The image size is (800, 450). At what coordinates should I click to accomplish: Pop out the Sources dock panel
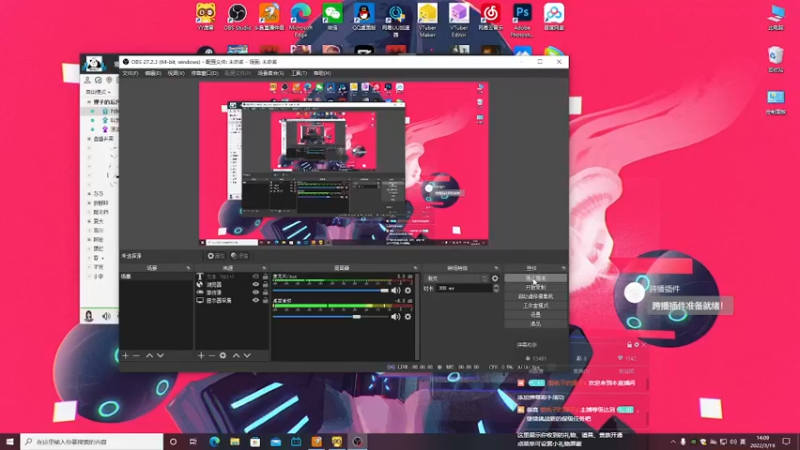tap(264, 268)
